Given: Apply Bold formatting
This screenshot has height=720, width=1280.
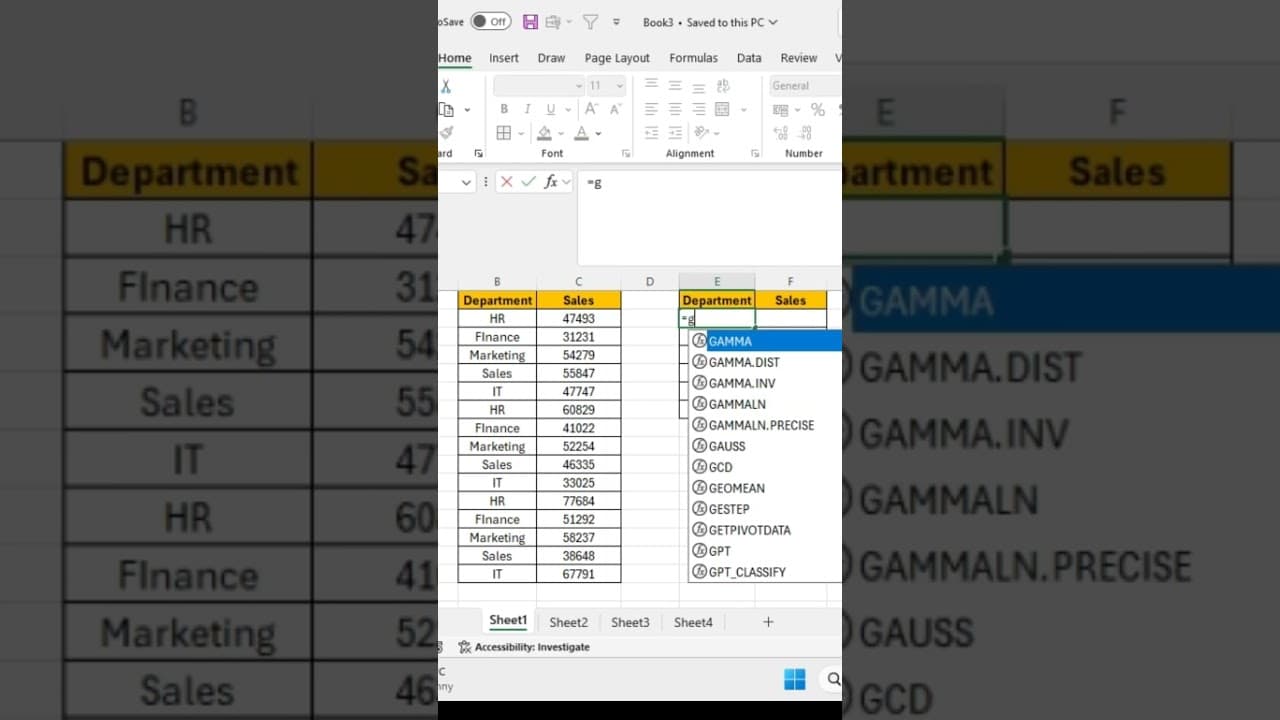Looking at the screenshot, I should pos(504,109).
